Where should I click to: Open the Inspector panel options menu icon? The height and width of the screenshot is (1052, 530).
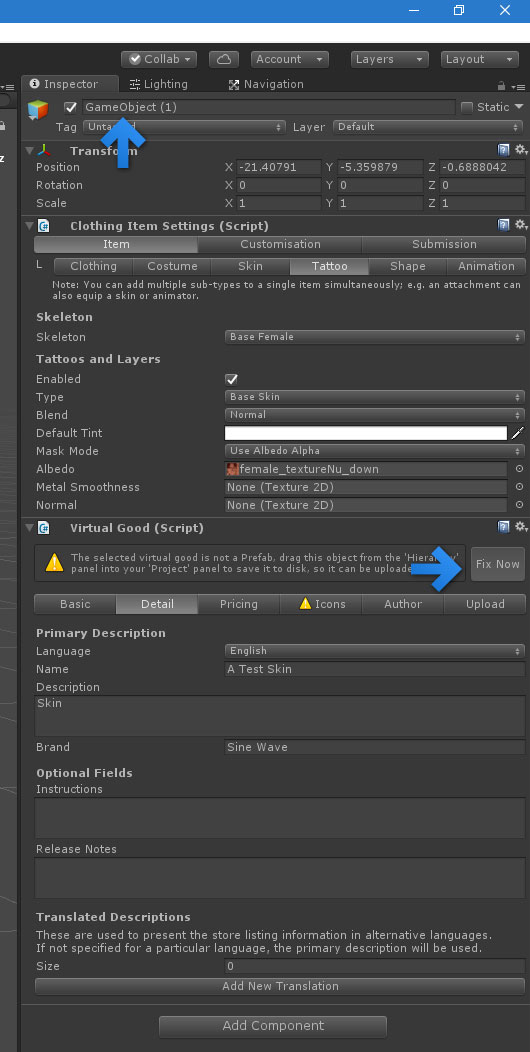point(518,86)
